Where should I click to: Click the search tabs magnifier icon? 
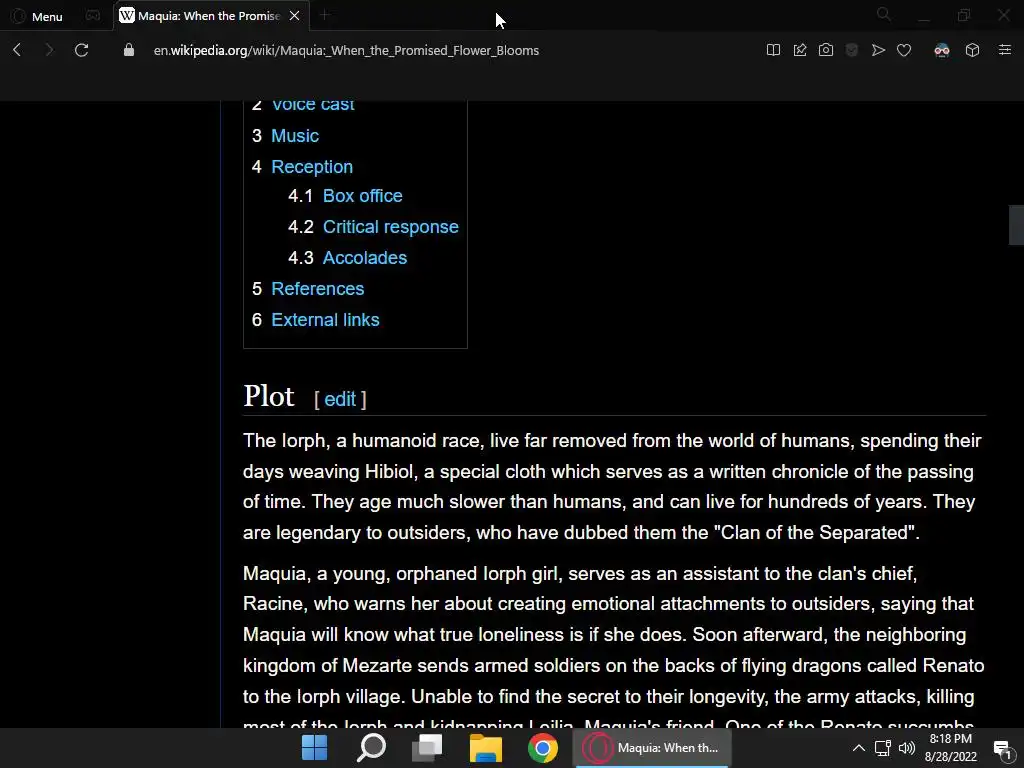click(x=884, y=14)
